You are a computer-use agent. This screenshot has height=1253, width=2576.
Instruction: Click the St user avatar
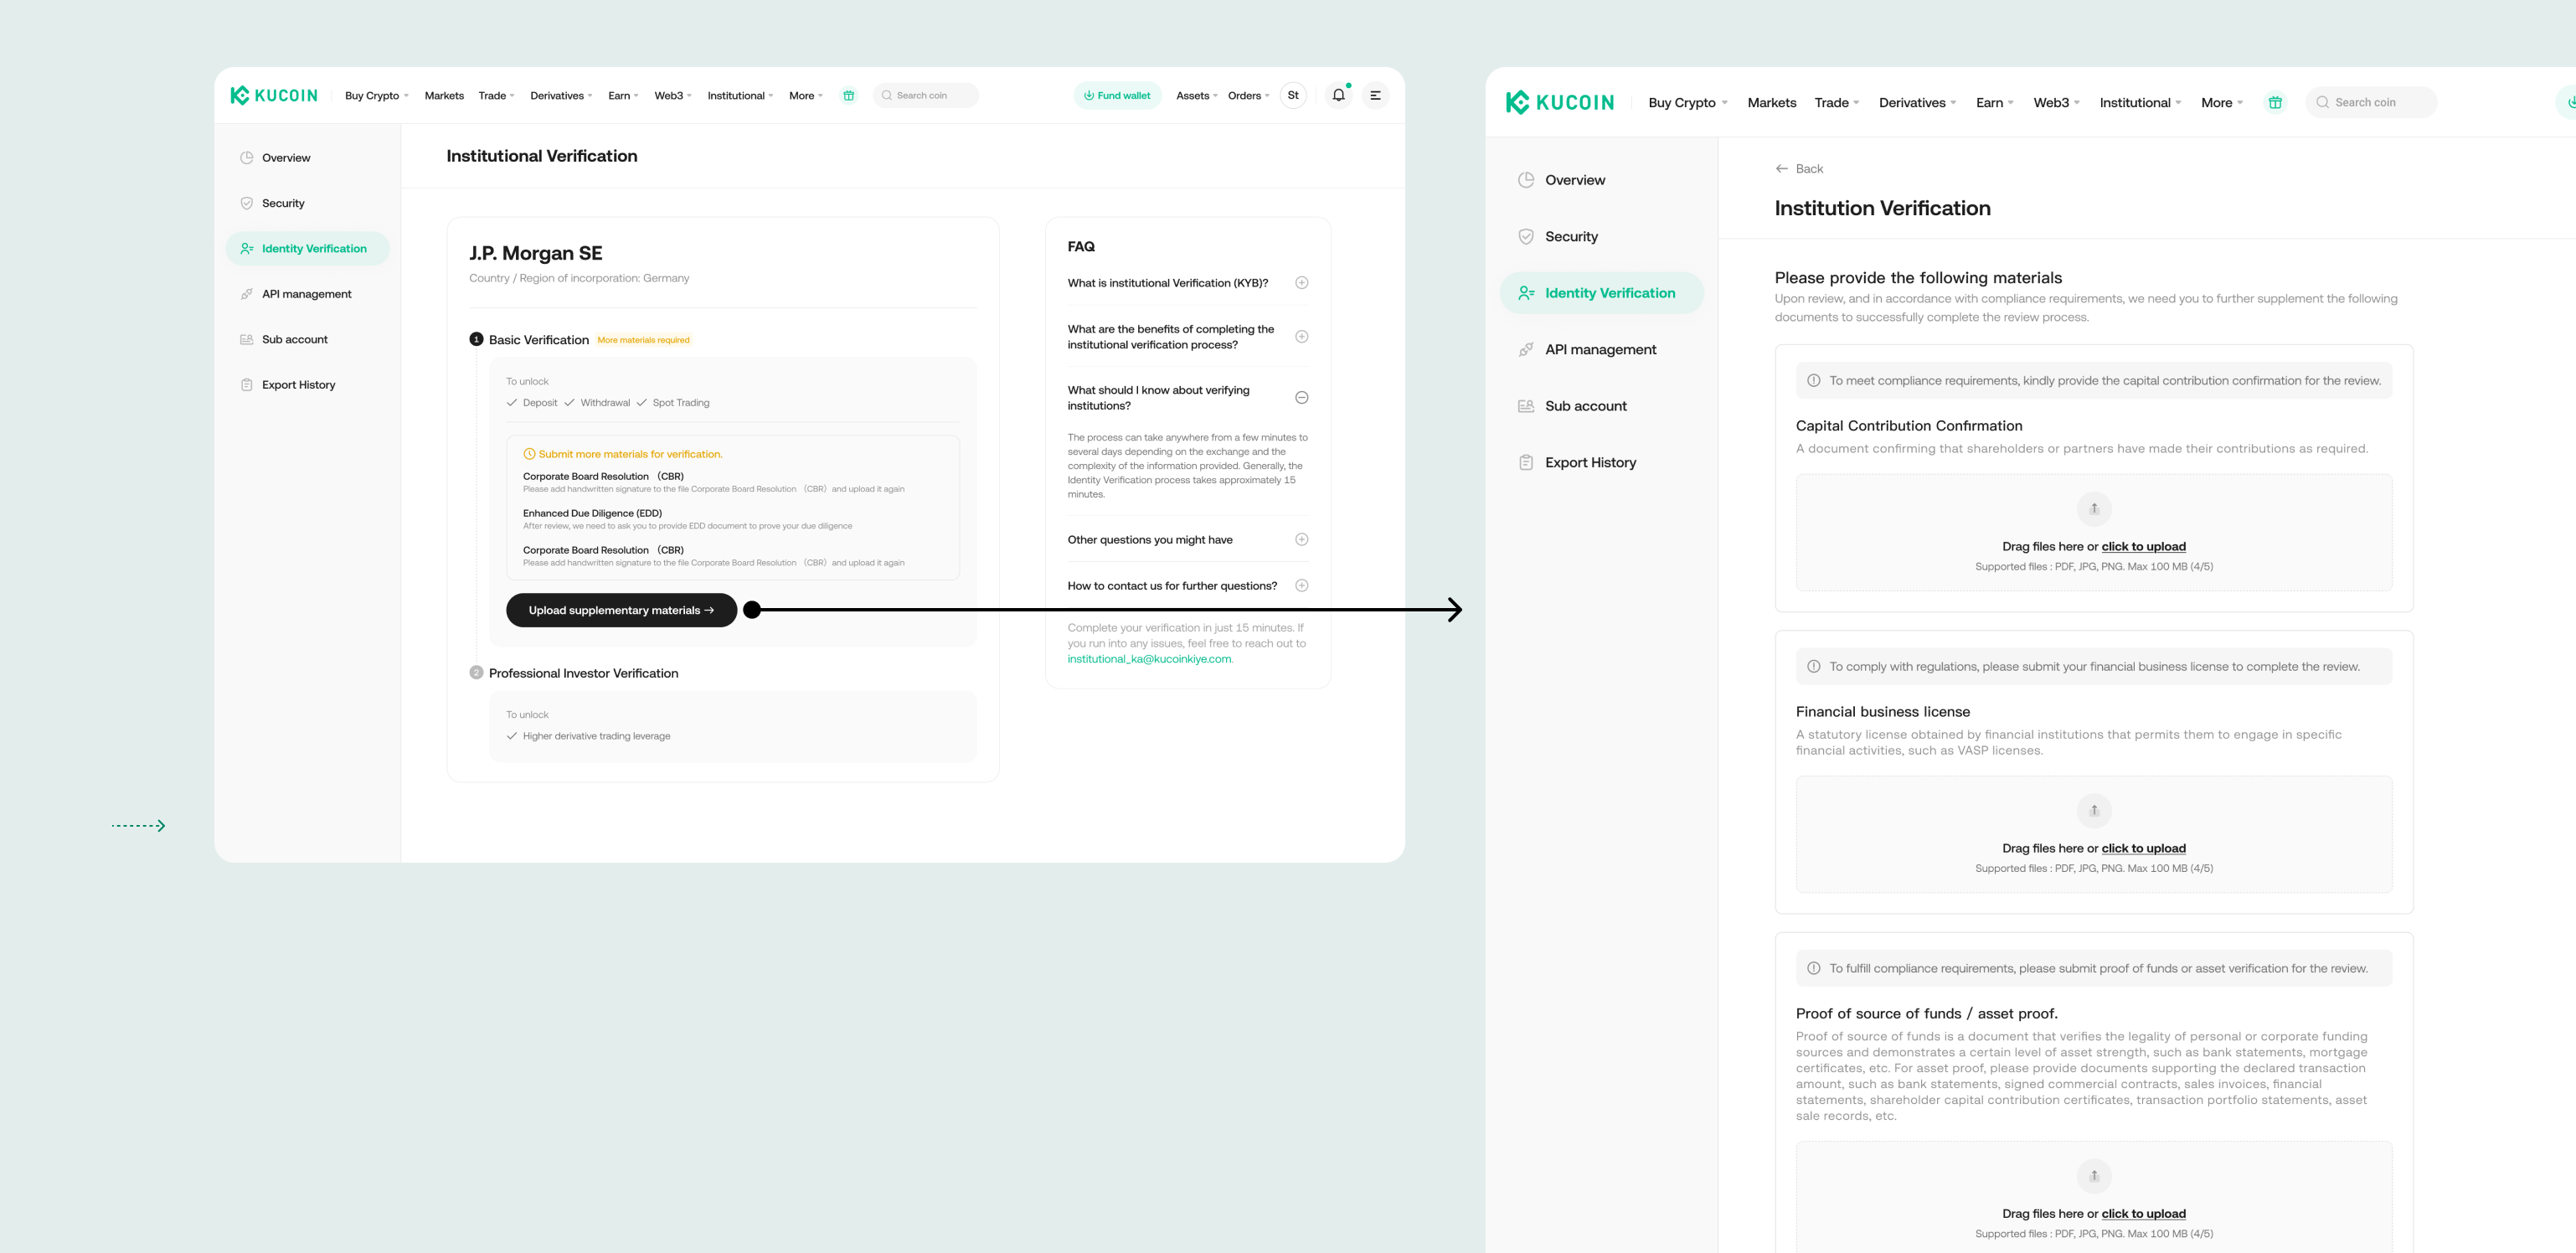(x=1293, y=95)
